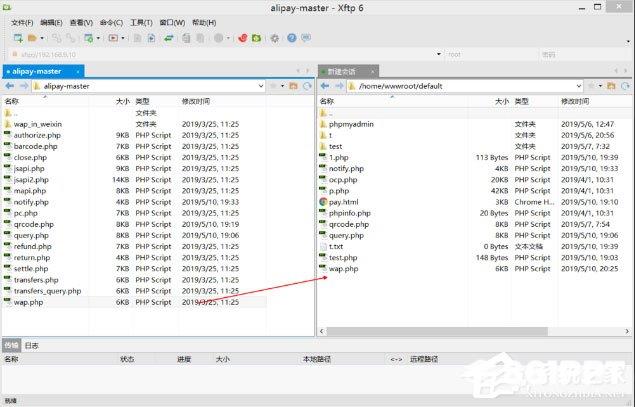Click the new file transfer window icon

(88, 38)
